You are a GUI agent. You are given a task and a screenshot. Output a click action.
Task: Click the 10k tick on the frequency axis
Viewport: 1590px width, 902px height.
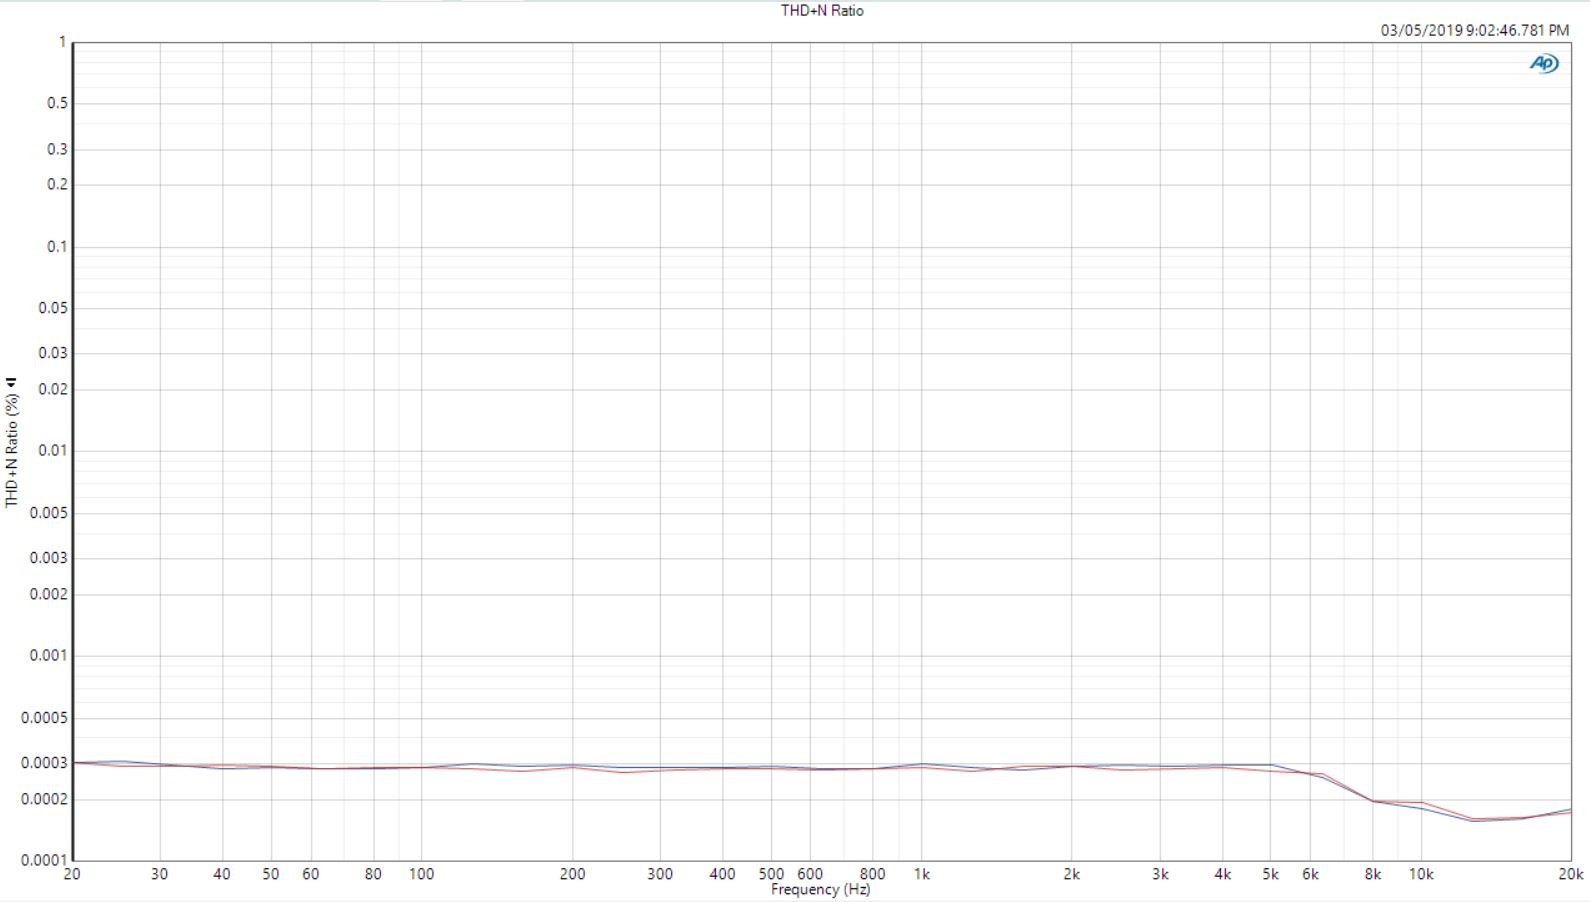click(1421, 874)
